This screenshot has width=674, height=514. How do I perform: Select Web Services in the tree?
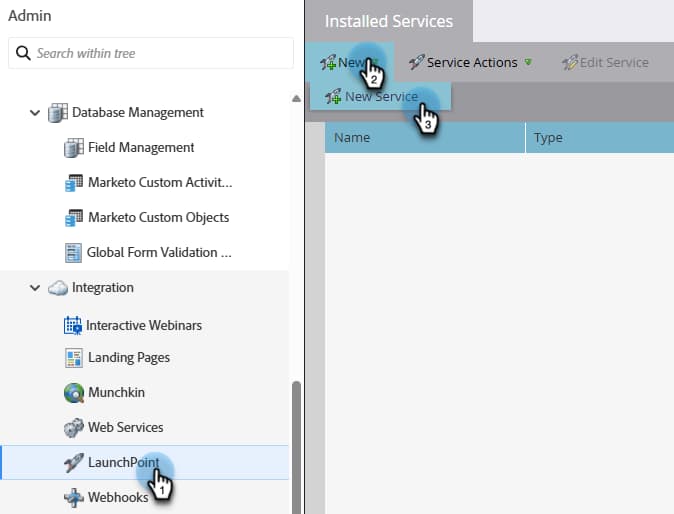click(x=126, y=427)
